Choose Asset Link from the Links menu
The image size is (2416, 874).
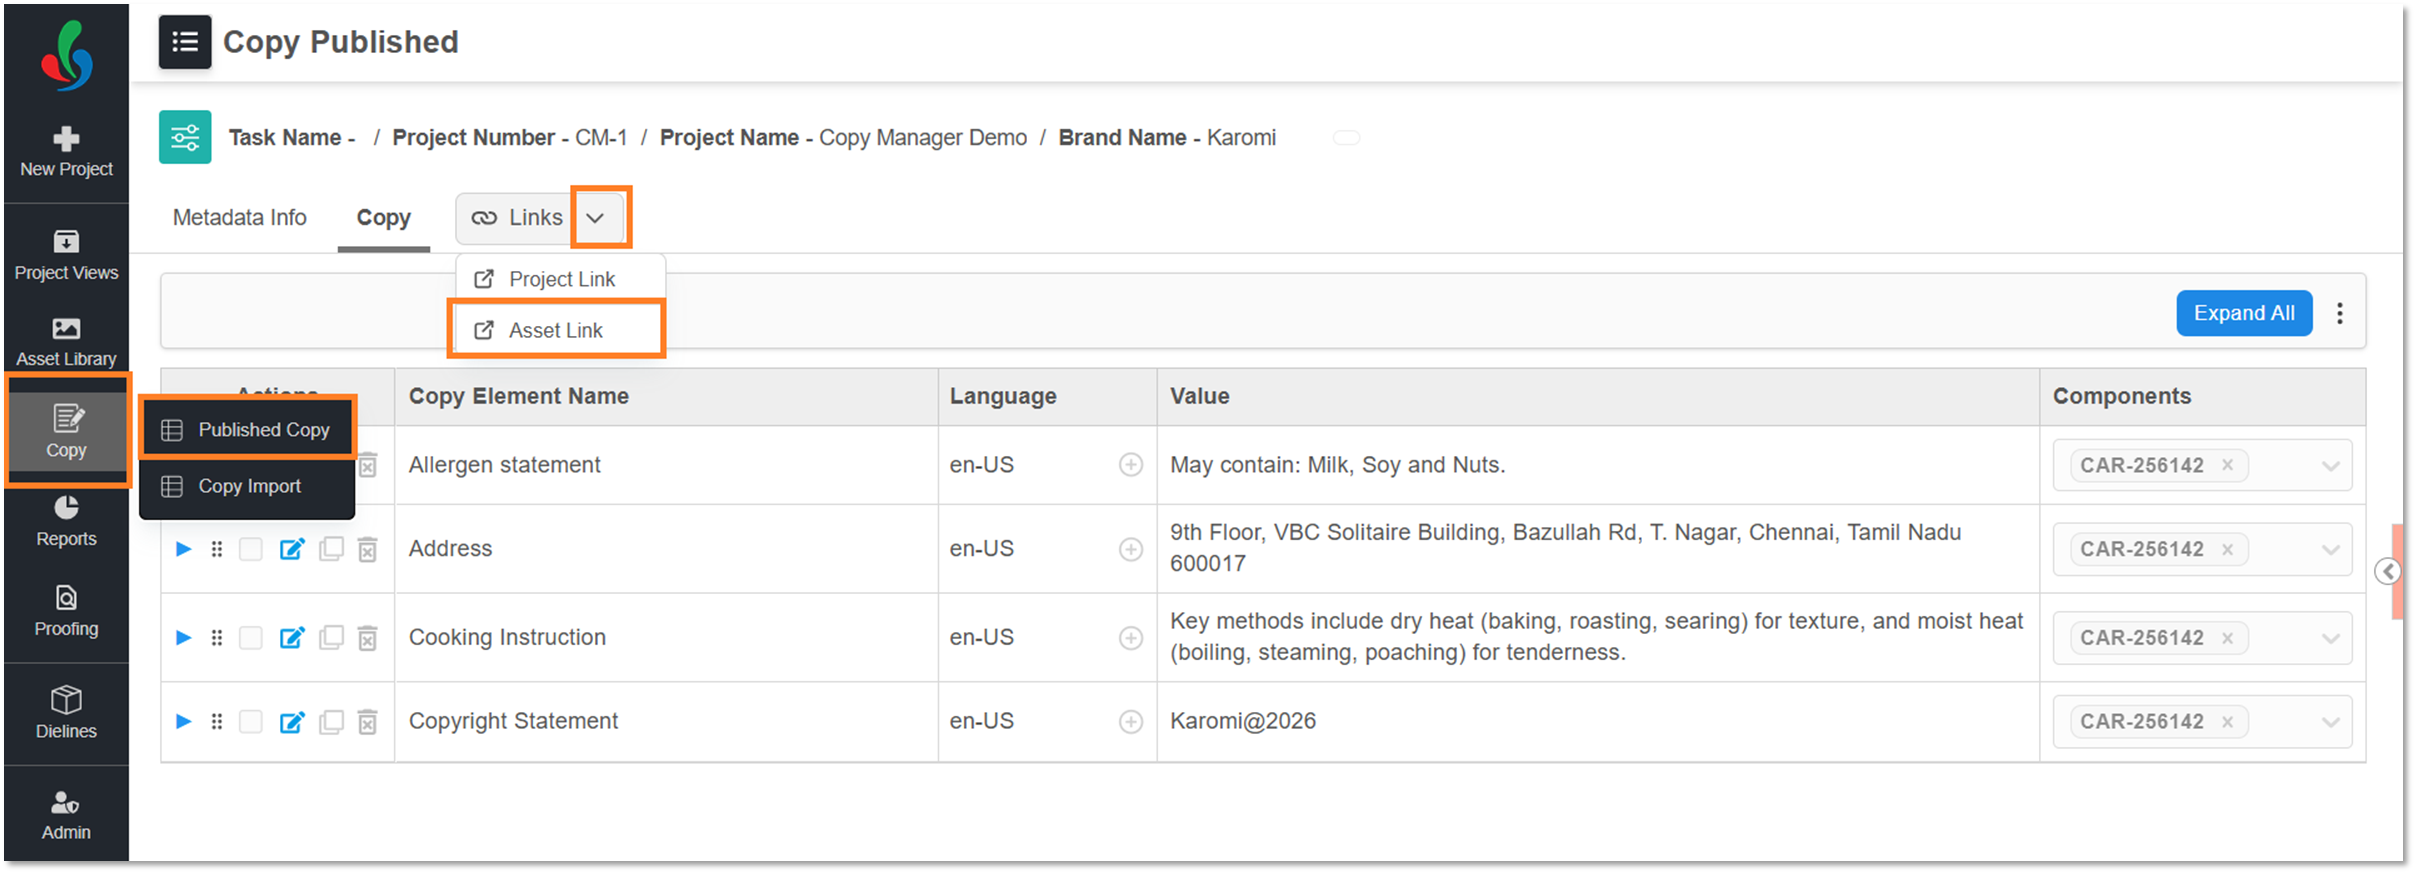coord(556,330)
